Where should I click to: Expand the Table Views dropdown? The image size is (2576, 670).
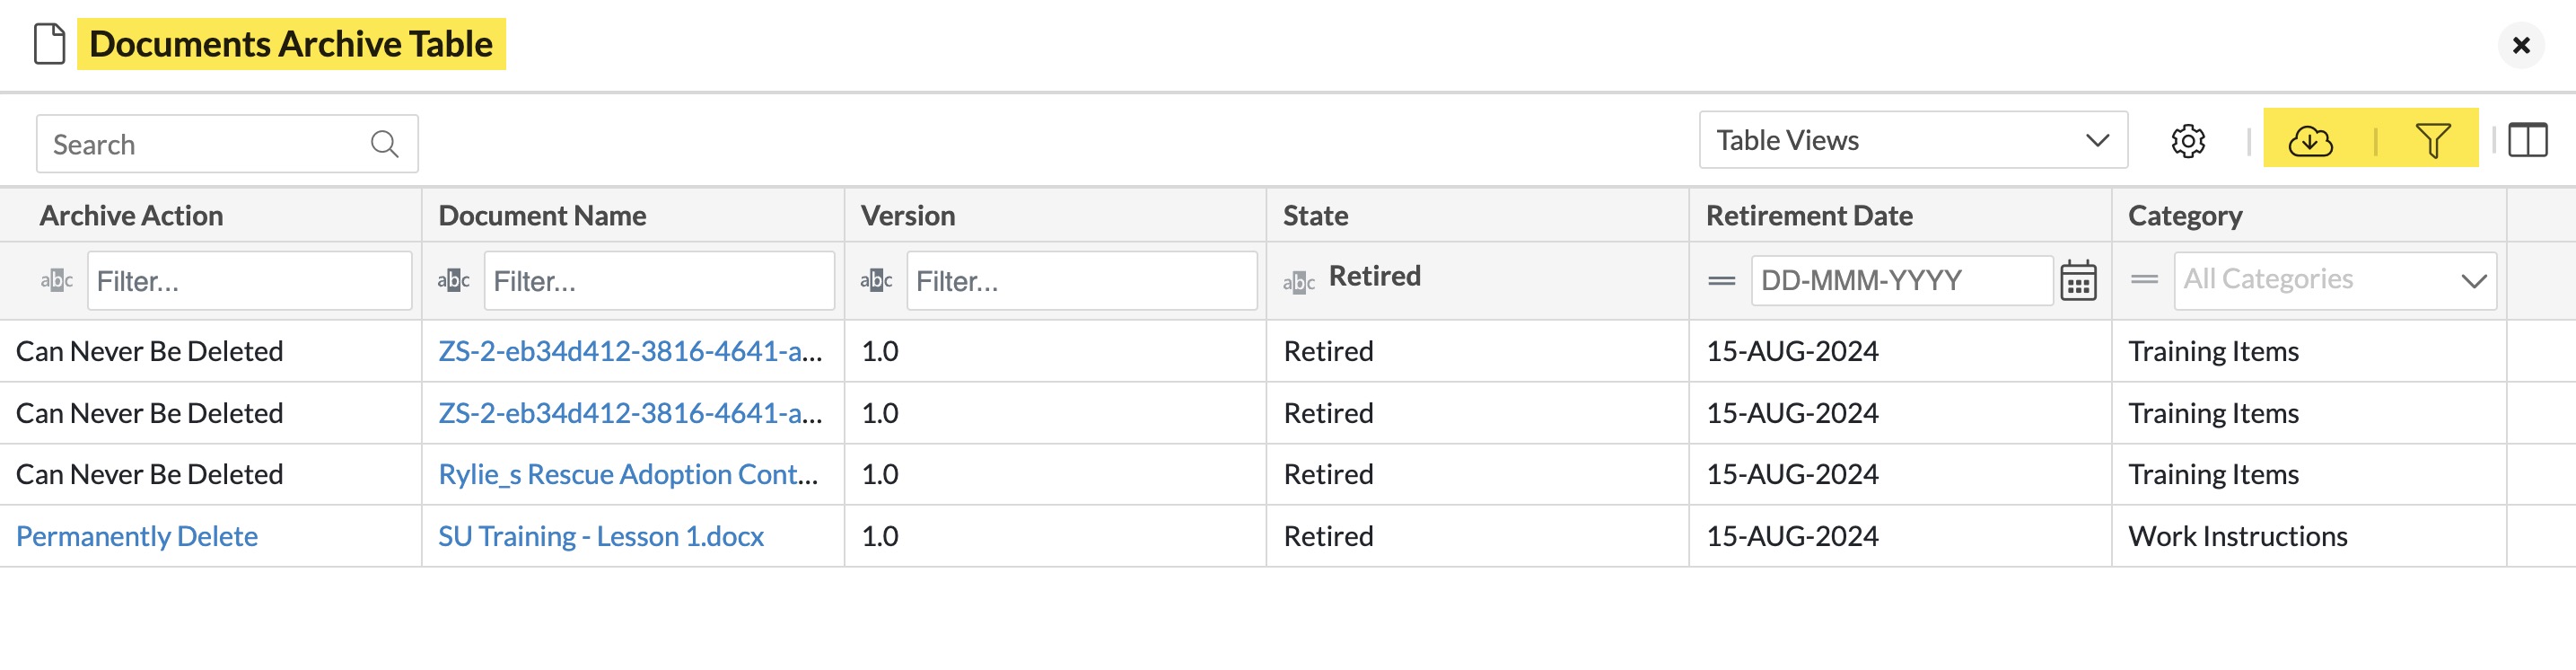(1912, 140)
